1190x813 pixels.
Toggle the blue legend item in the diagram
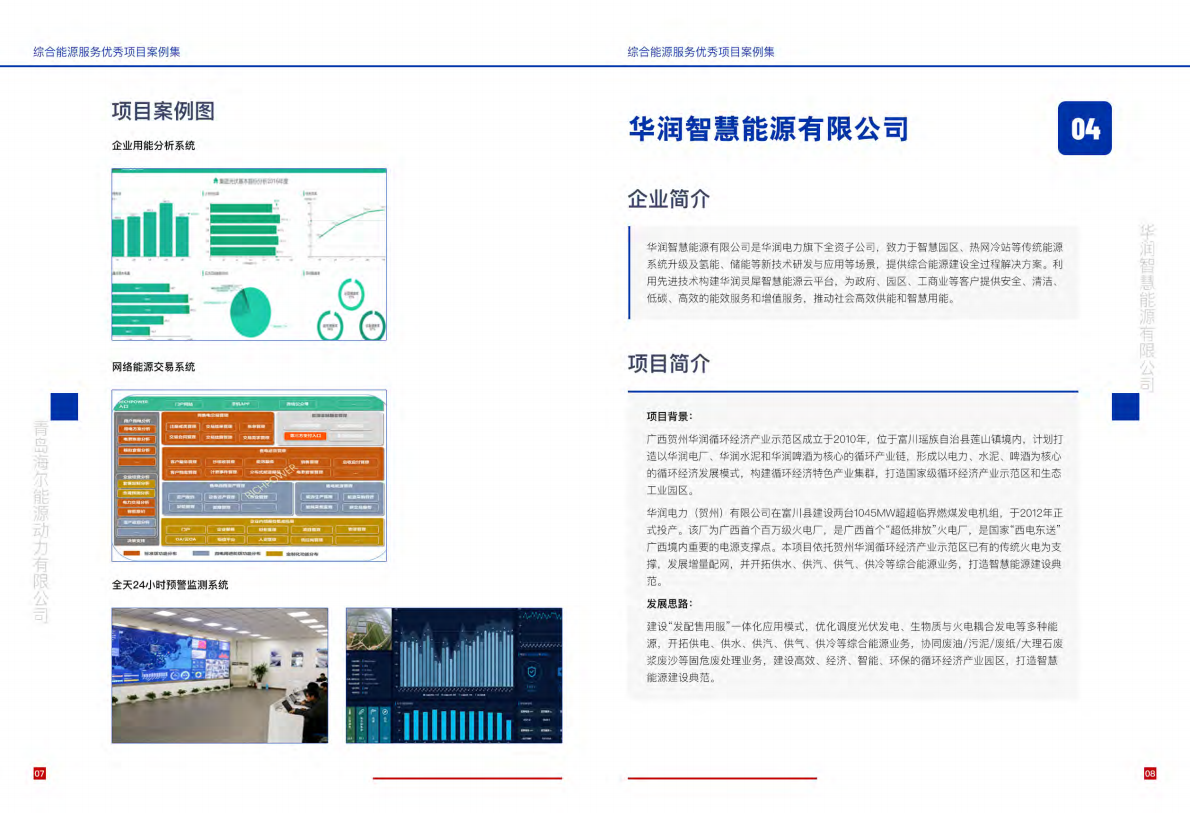(x=203, y=553)
